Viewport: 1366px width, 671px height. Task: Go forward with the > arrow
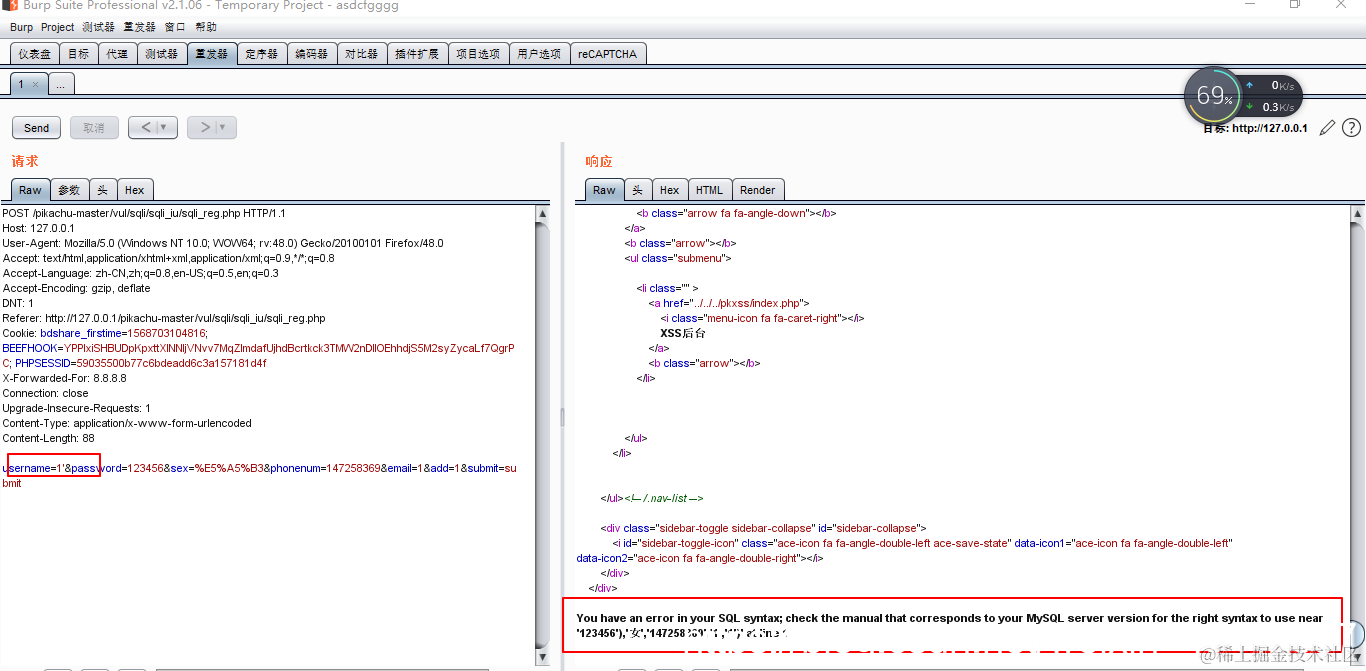click(x=205, y=127)
